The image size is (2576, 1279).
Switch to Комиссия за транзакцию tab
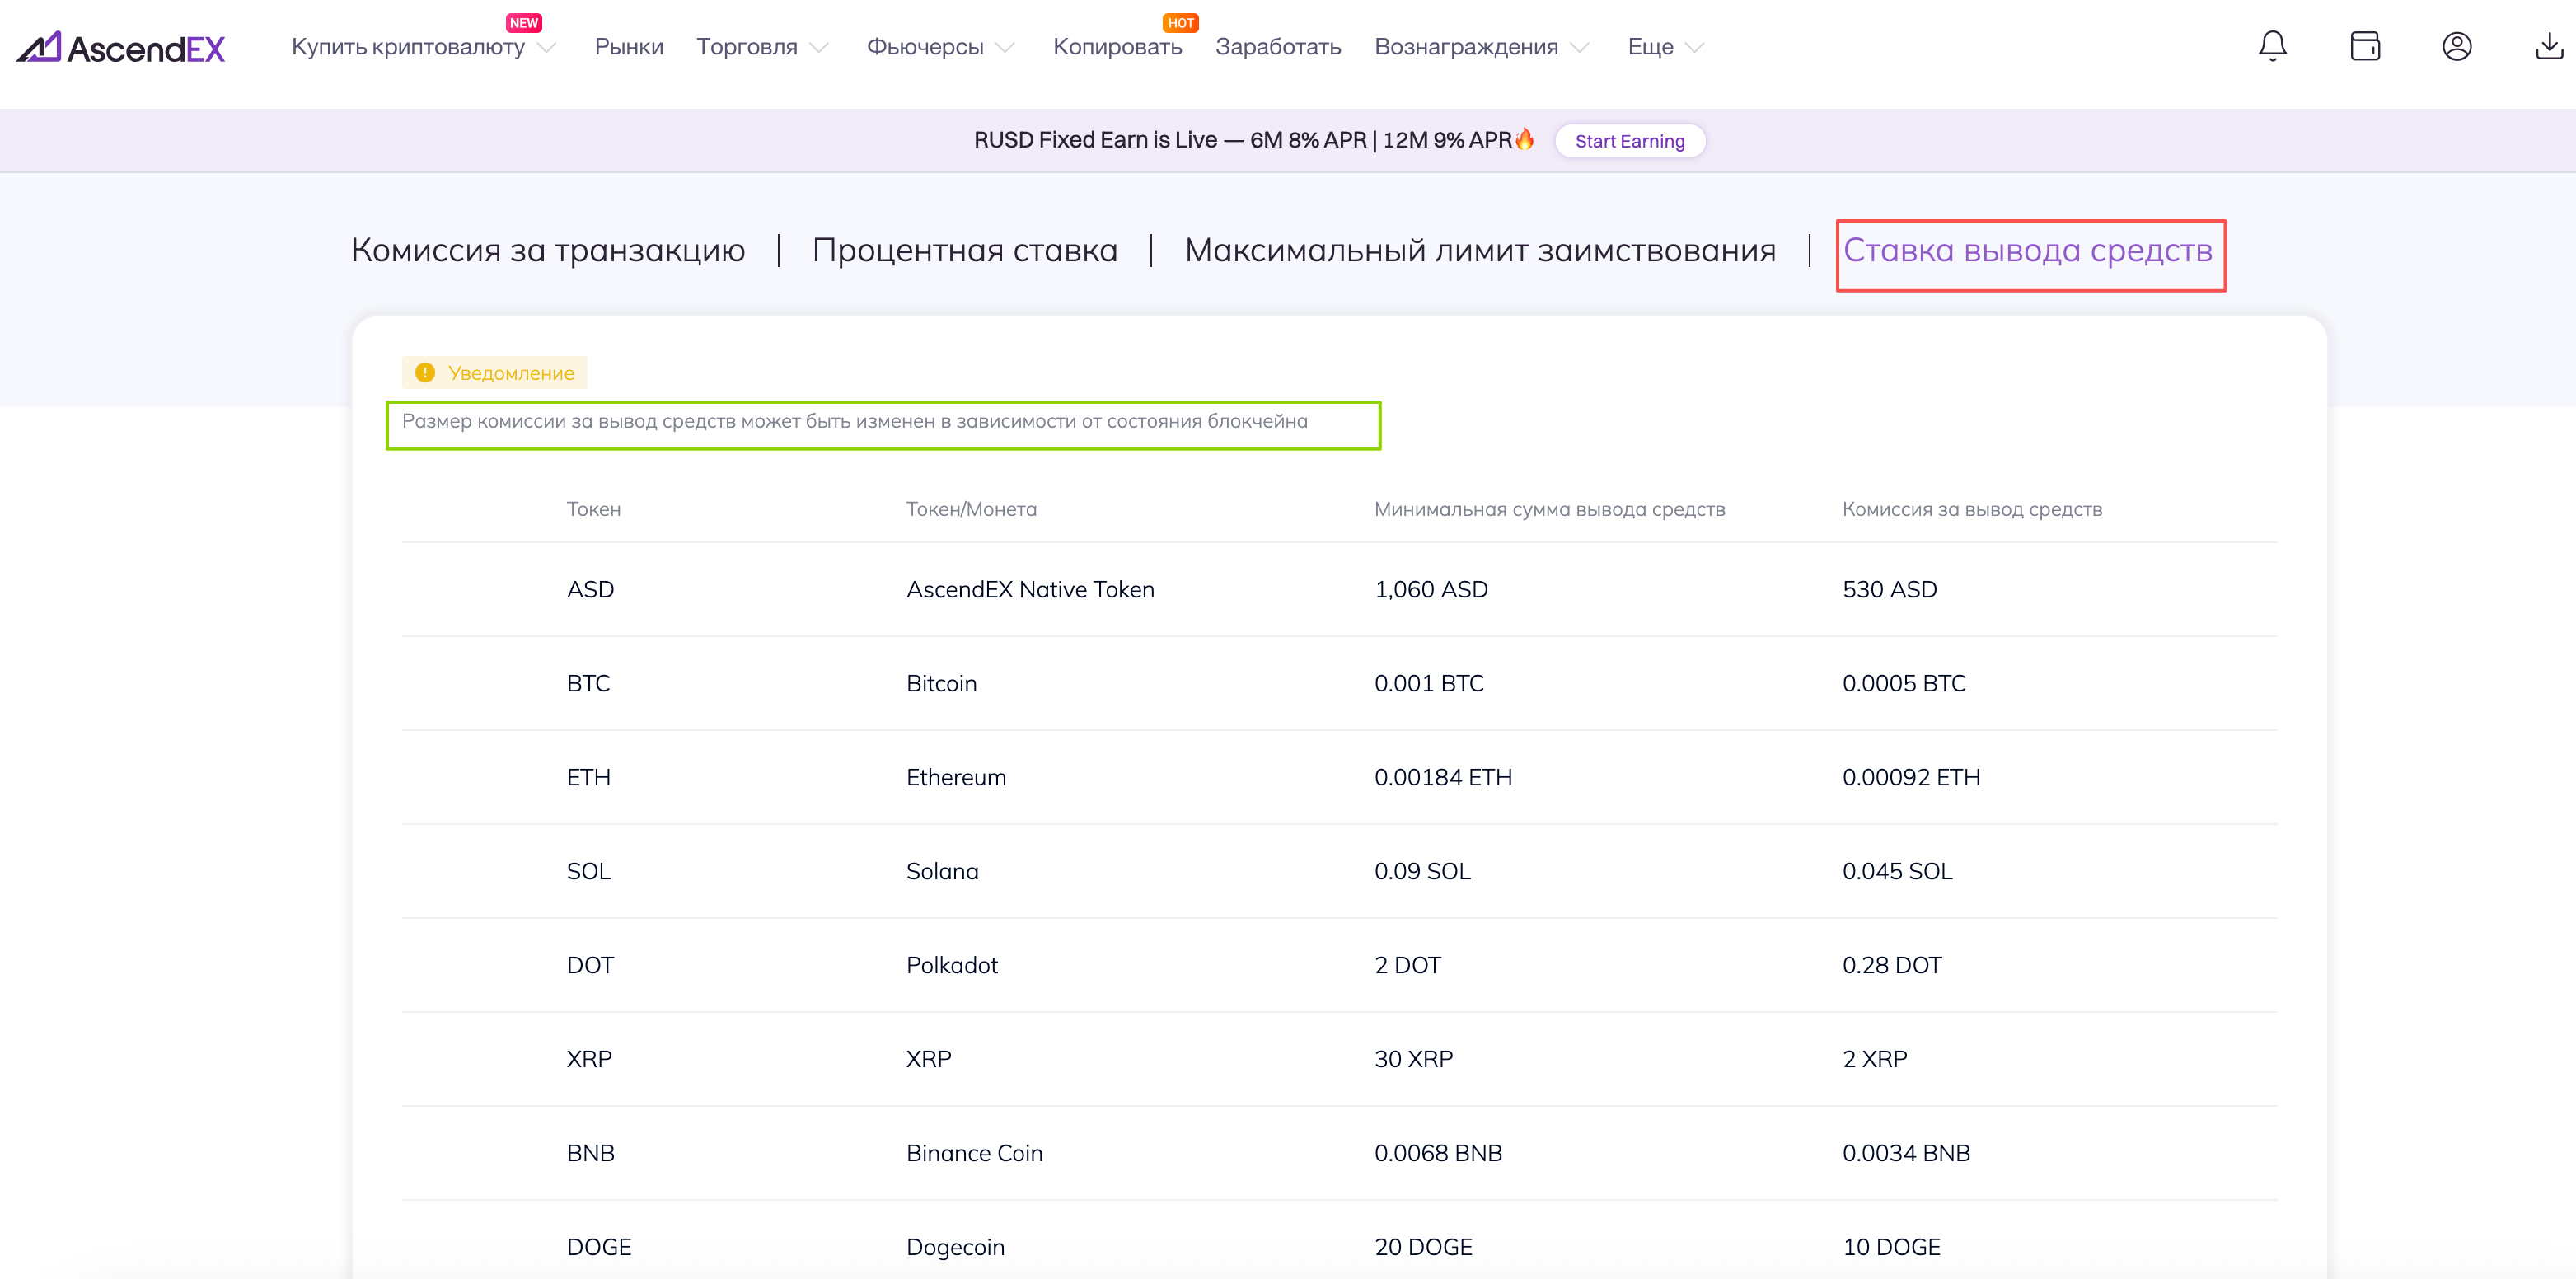[548, 250]
